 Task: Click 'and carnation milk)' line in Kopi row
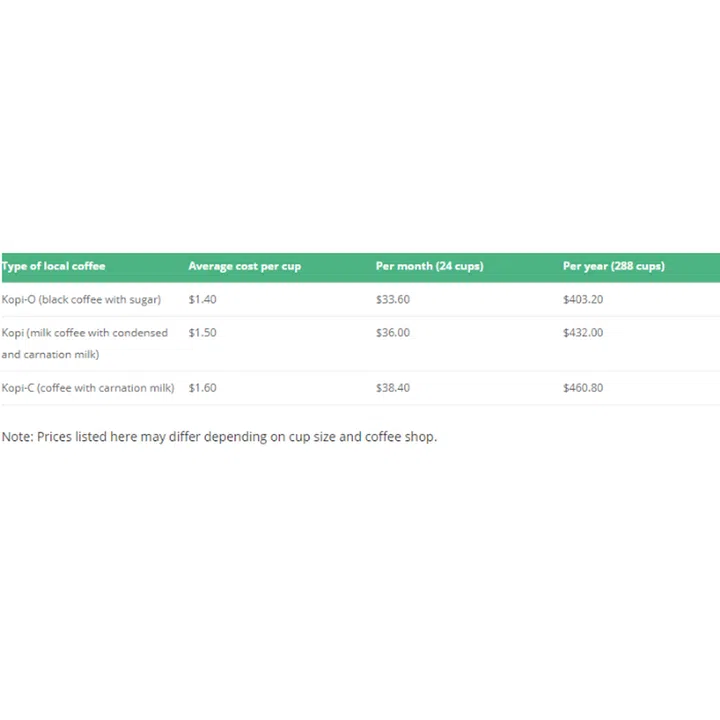click(x=50, y=355)
